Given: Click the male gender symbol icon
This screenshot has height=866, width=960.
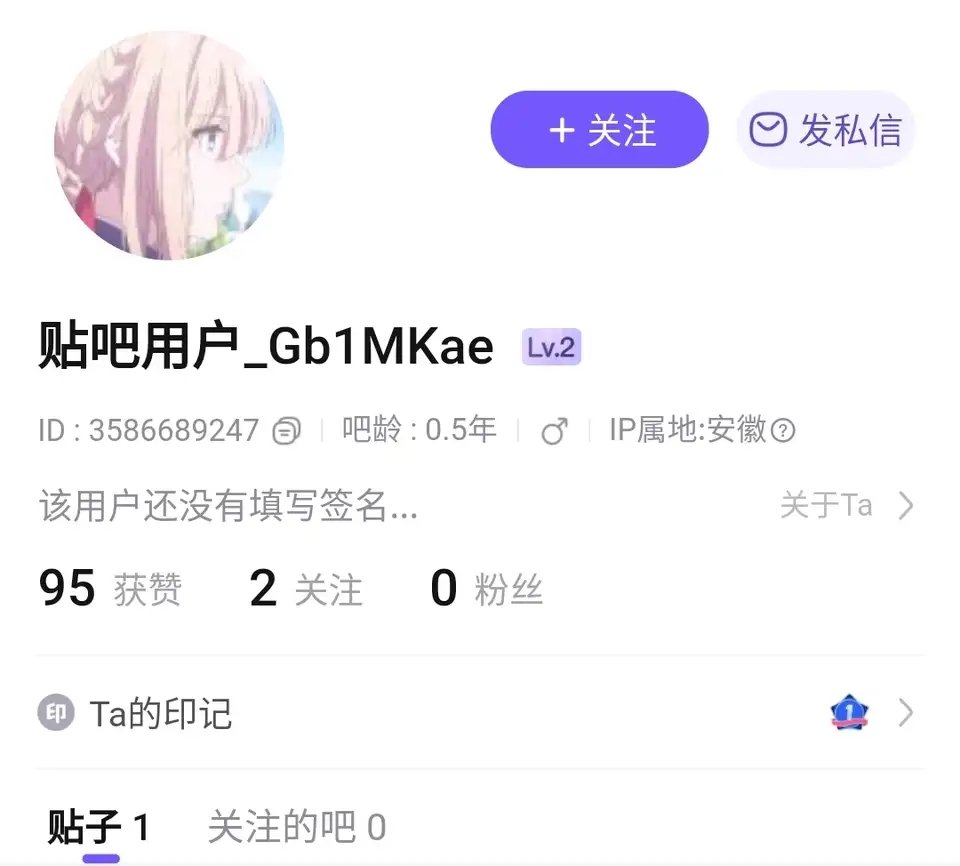Looking at the screenshot, I should (x=555, y=431).
